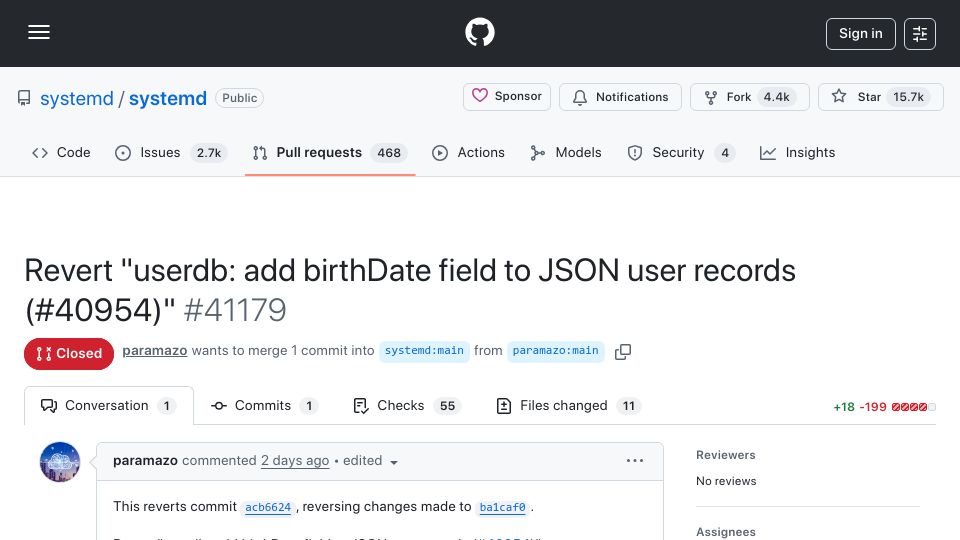This screenshot has width=960, height=540.
Task: Copy the head branch name icon
Action: [623, 351]
